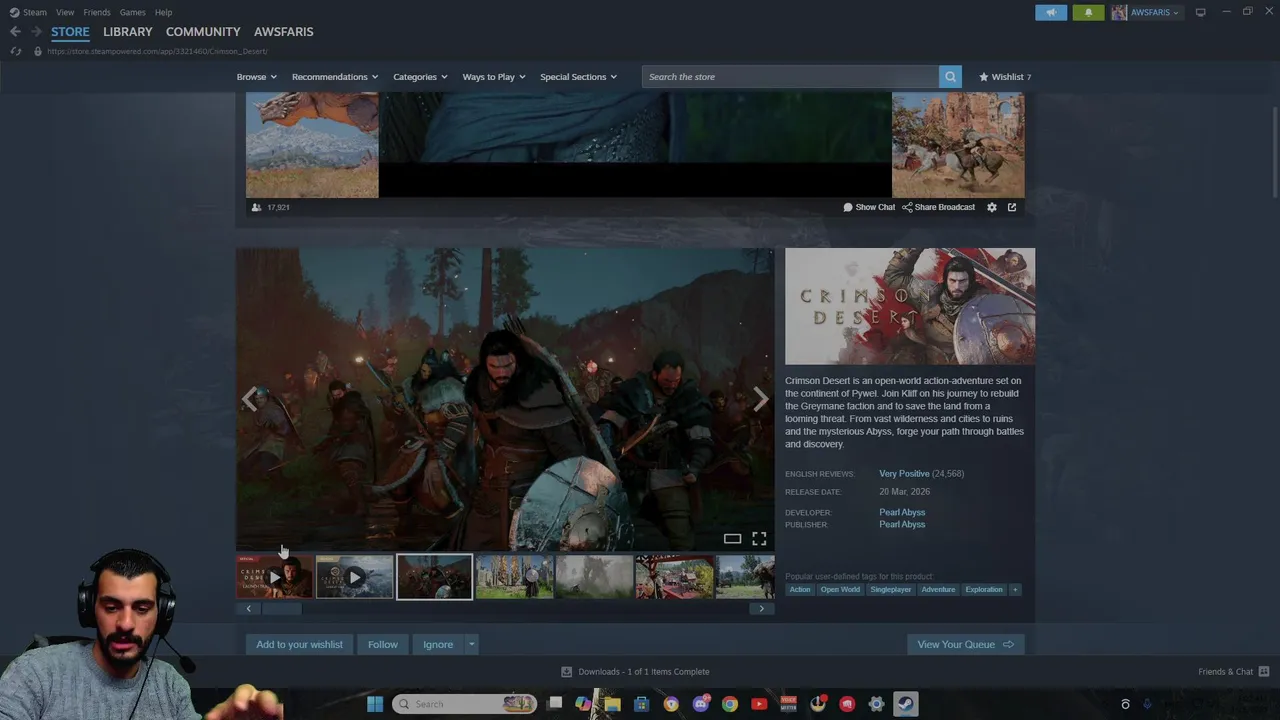This screenshot has width=1280, height=720.
Task: Click the Downloads status icon
Action: pyautogui.click(x=566, y=672)
